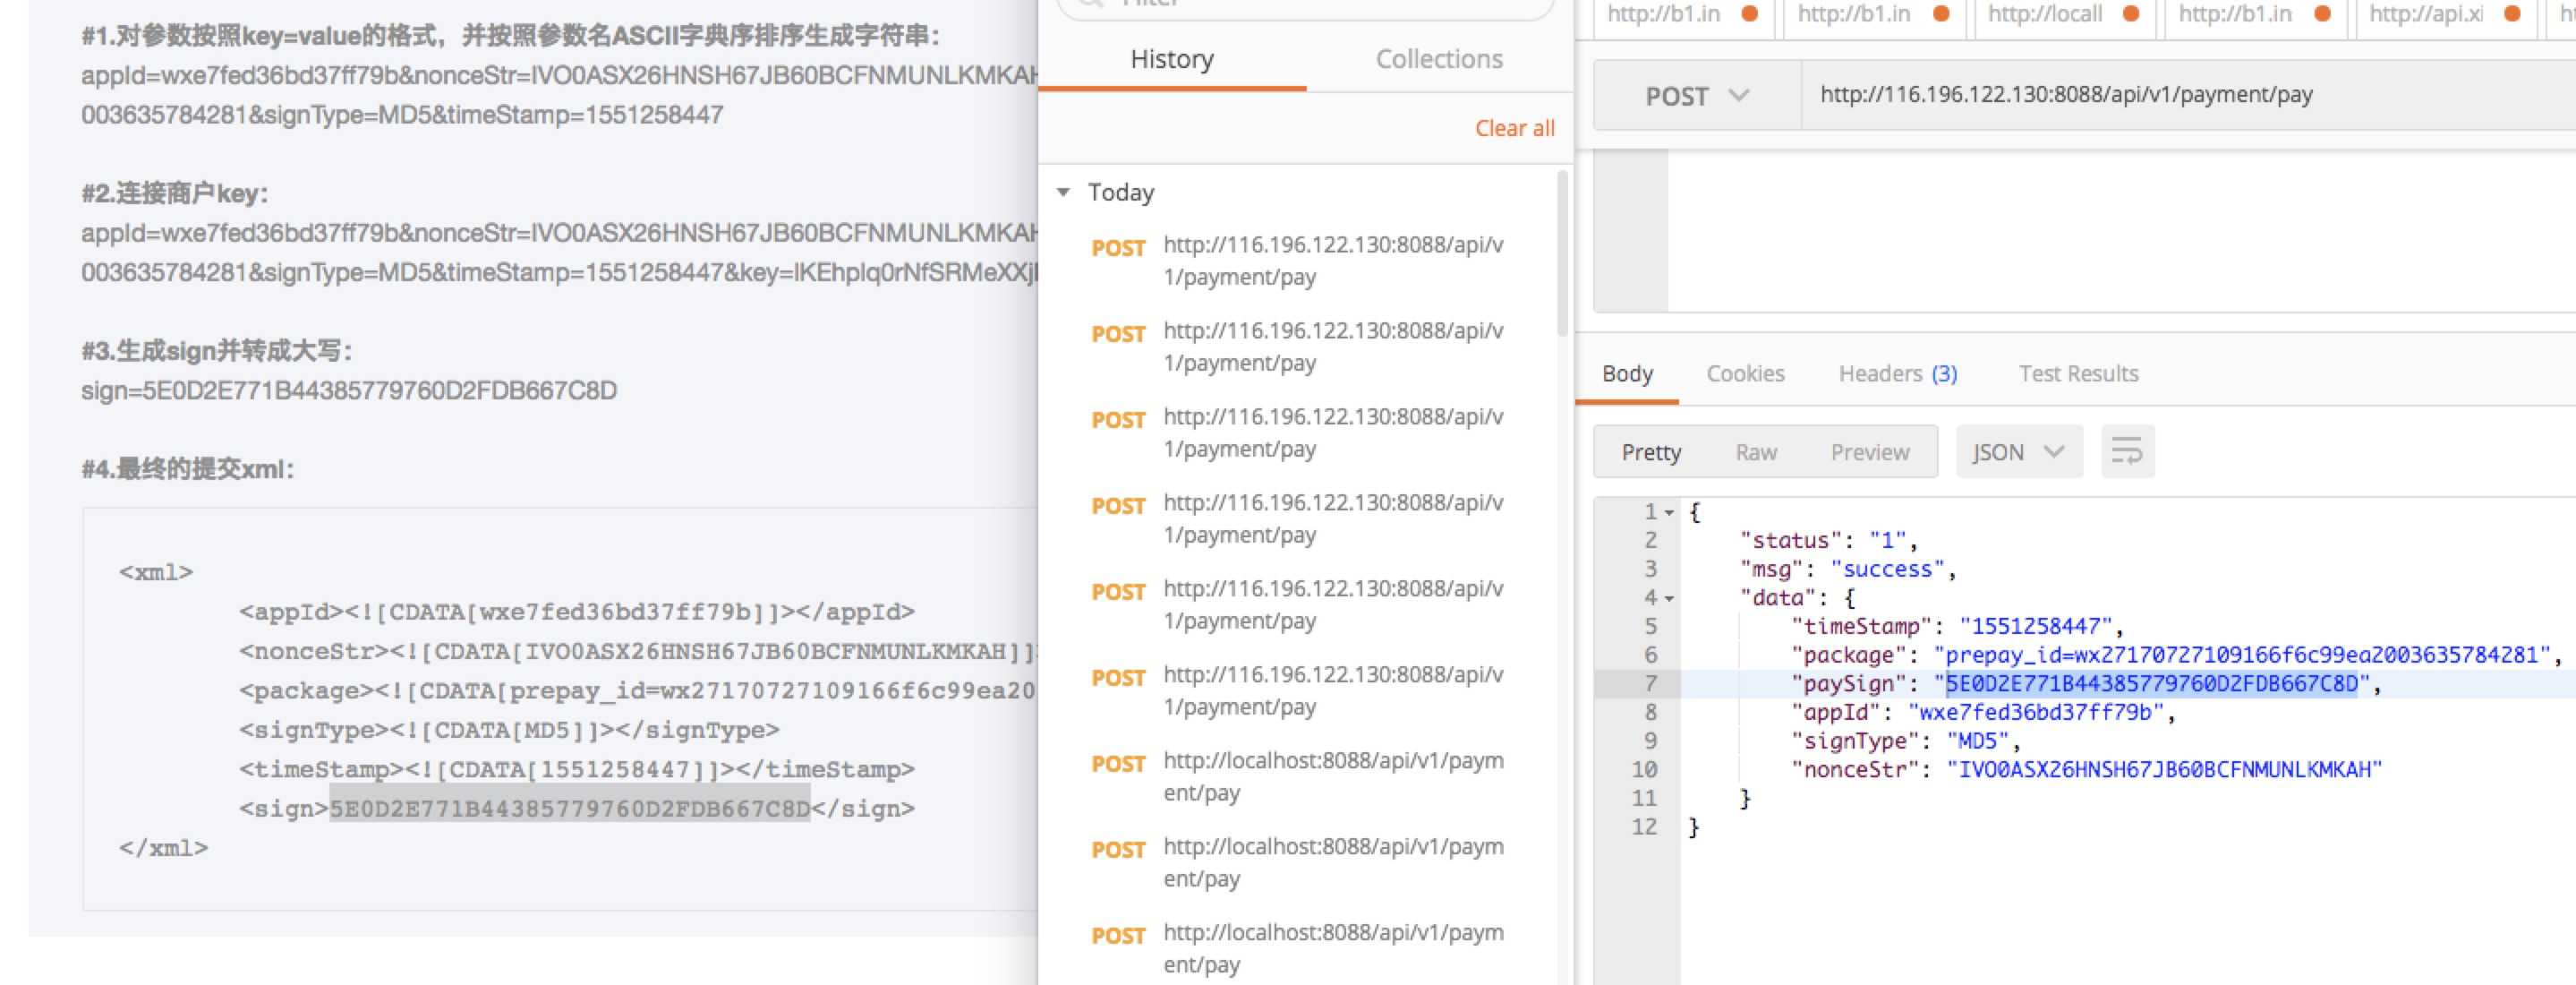Viewport: 2576px width, 985px height.
Task: Click the package prepay_id value in response
Action: pyautogui.click(x=2242, y=656)
